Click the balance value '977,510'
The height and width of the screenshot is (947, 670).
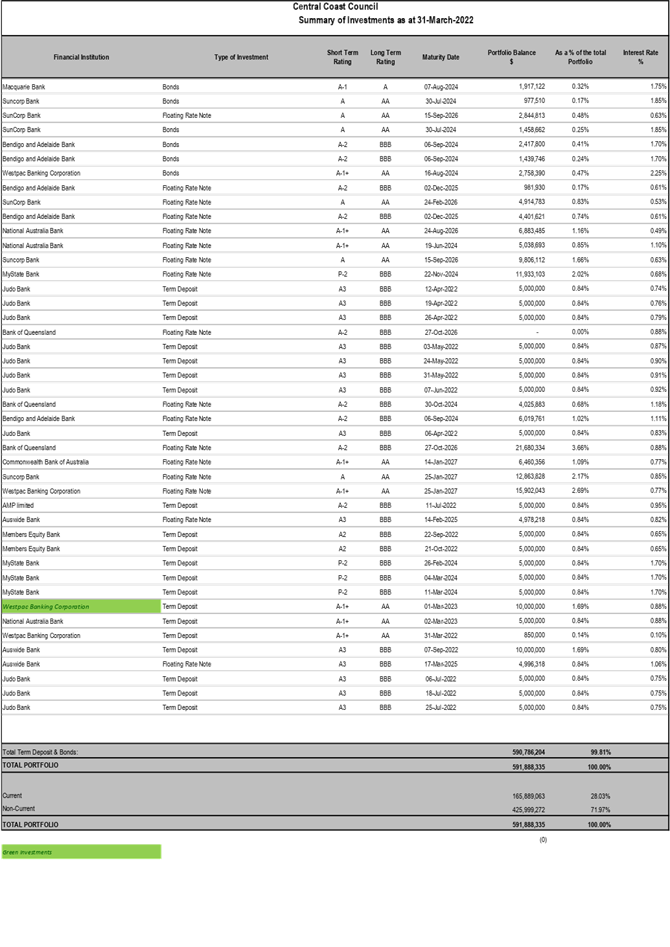point(534,101)
